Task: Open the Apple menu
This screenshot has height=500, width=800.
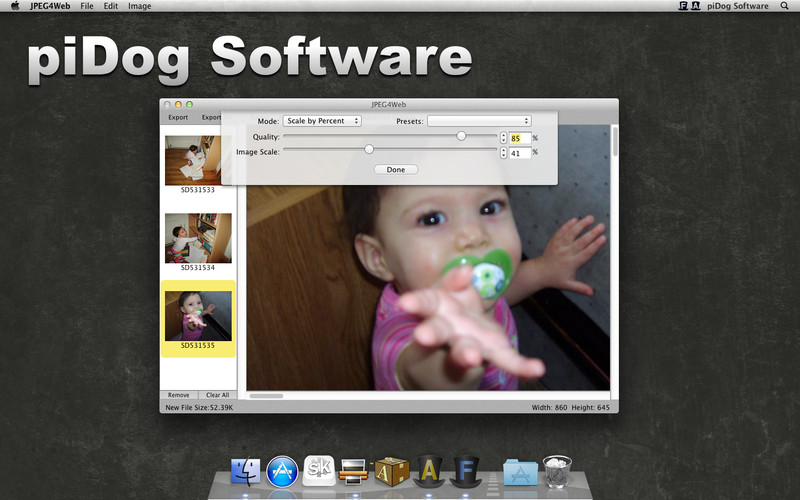Action: pyautogui.click(x=14, y=6)
